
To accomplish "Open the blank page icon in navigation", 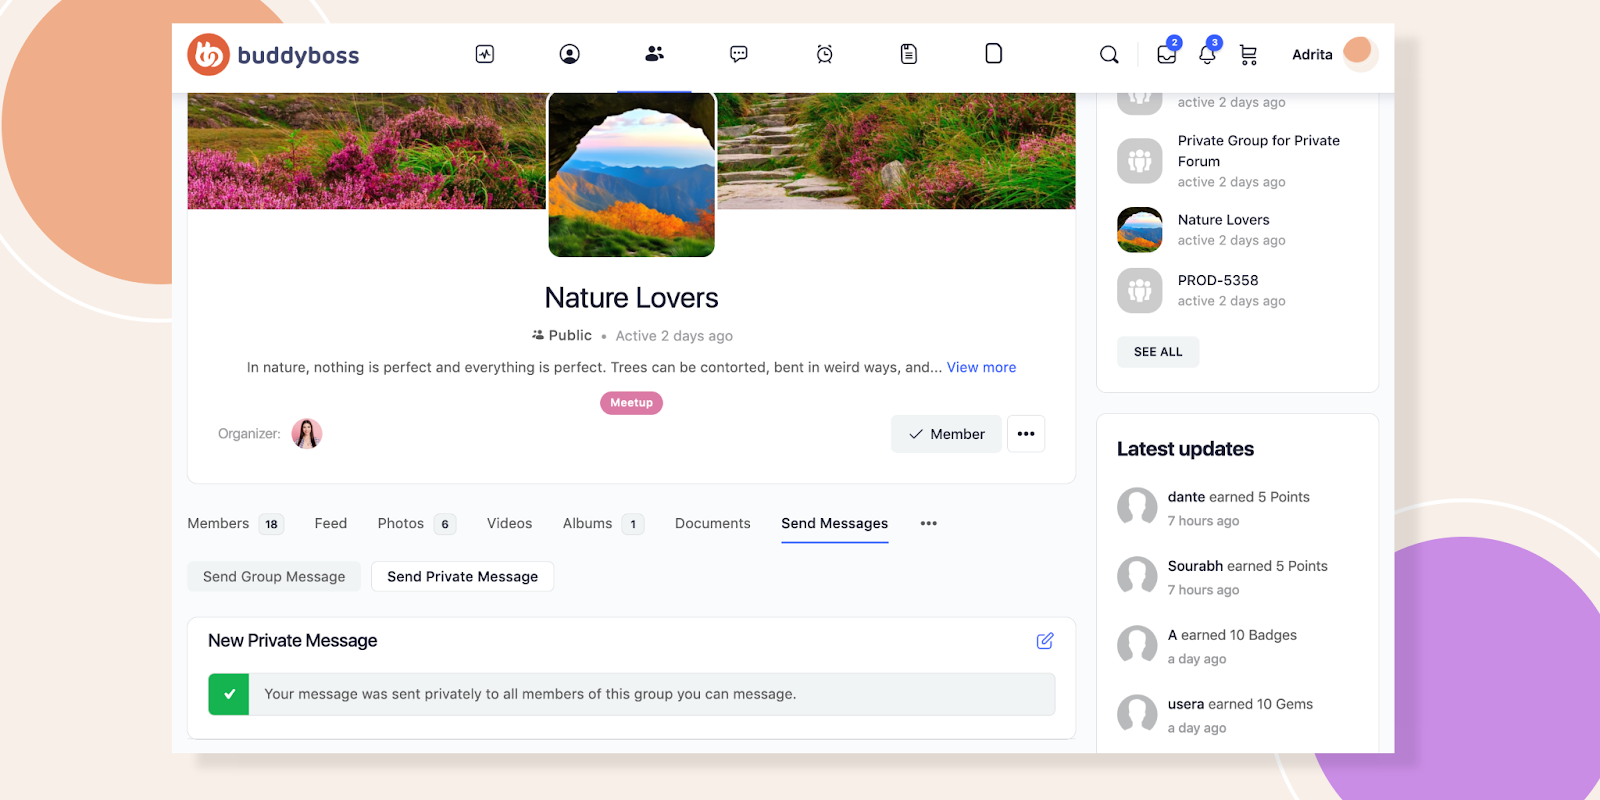I will click(994, 54).
